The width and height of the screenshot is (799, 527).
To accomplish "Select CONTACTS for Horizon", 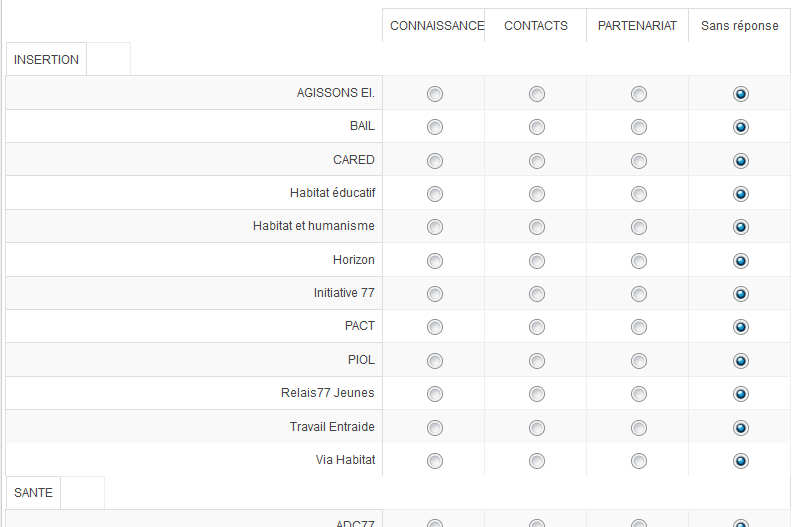I will [537, 261].
